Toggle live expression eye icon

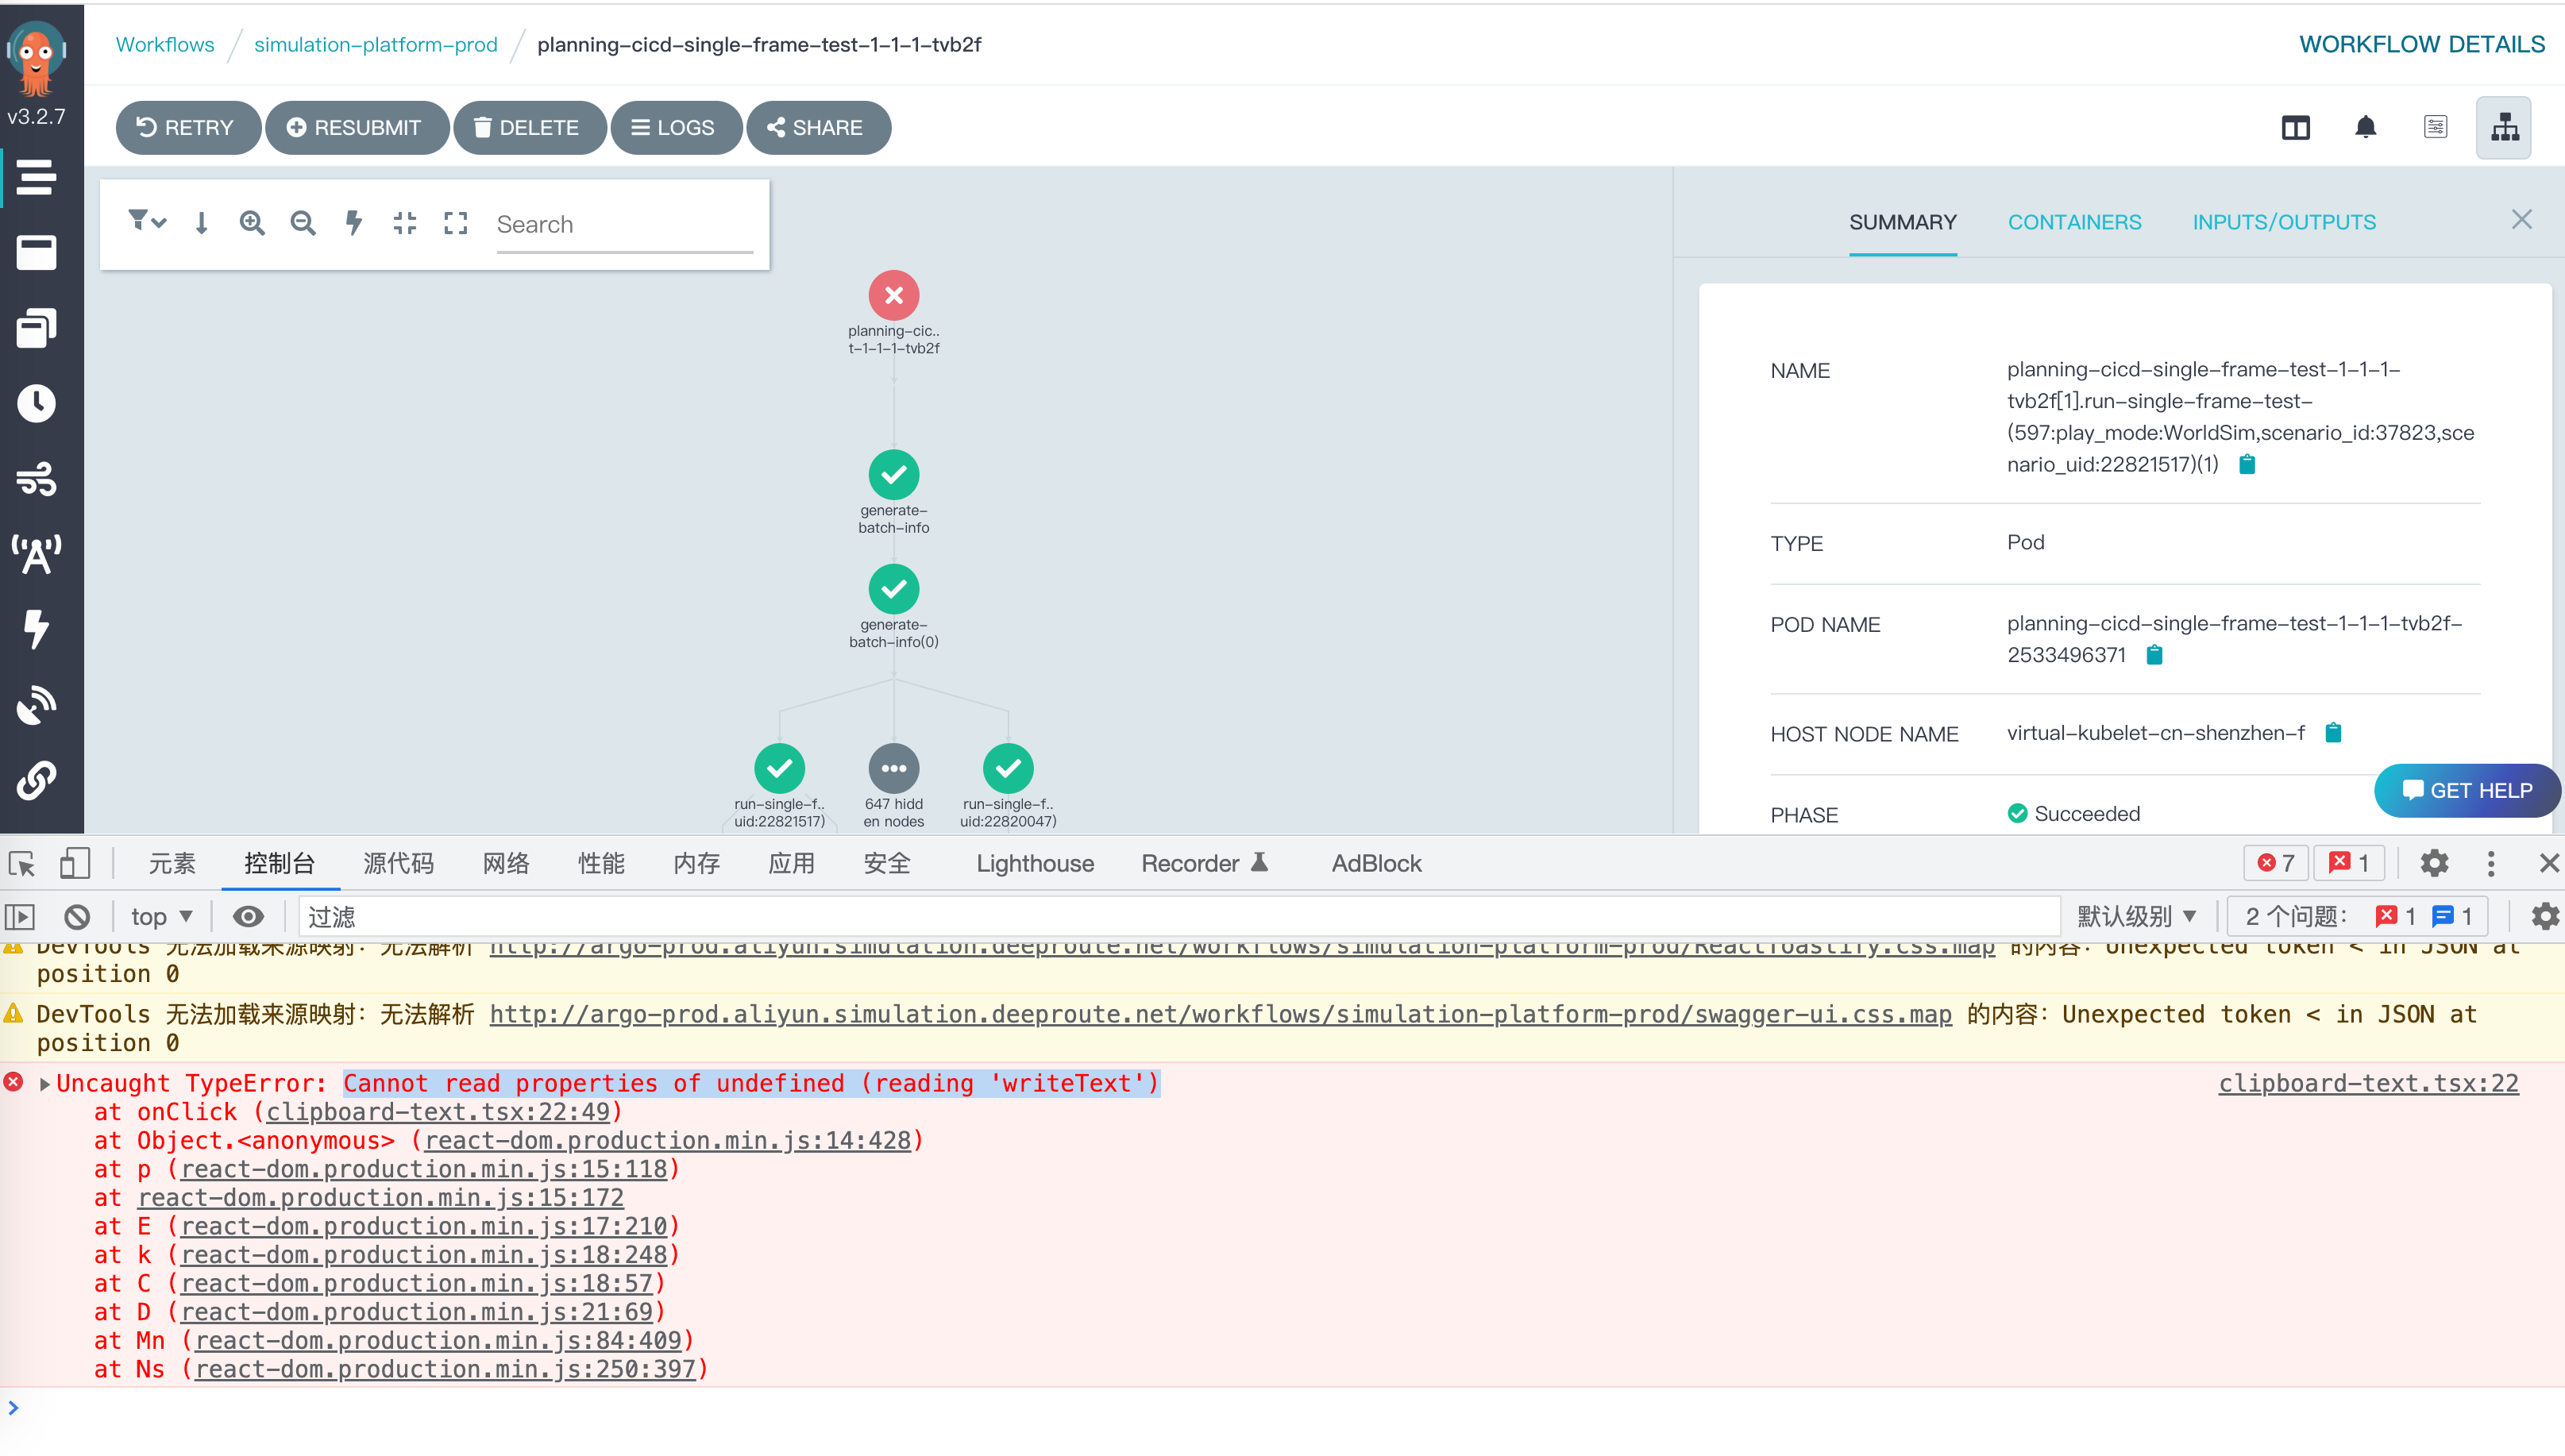coord(248,916)
